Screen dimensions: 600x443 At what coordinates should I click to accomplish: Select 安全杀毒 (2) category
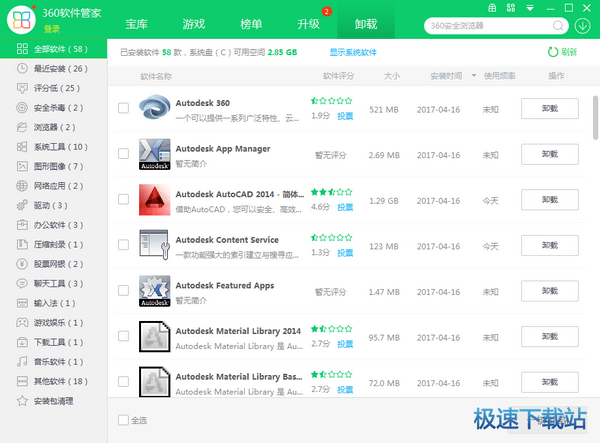coord(54,107)
